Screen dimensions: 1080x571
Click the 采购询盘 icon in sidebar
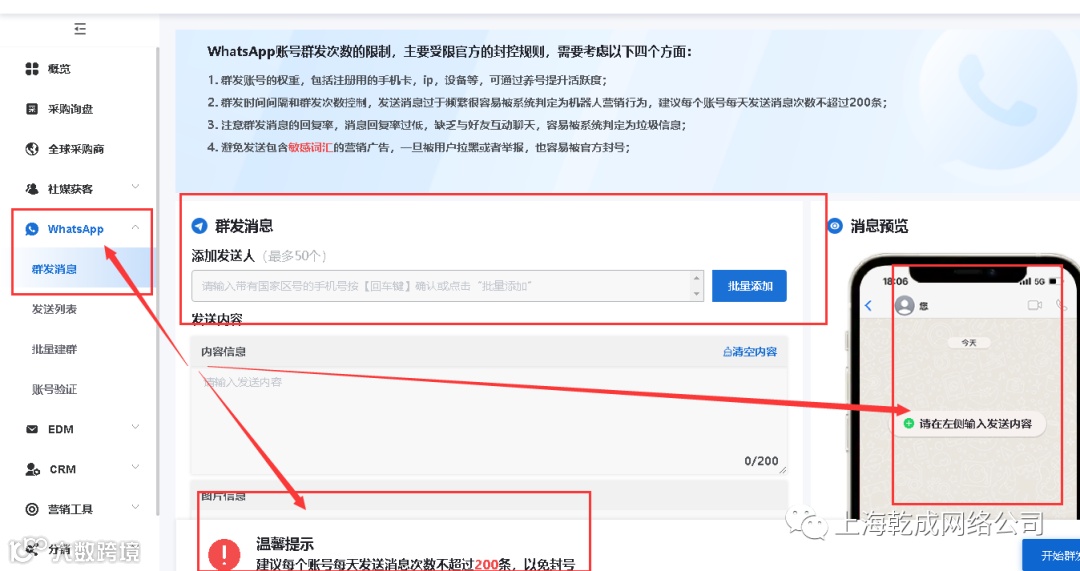pyautogui.click(x=32, y=109)
